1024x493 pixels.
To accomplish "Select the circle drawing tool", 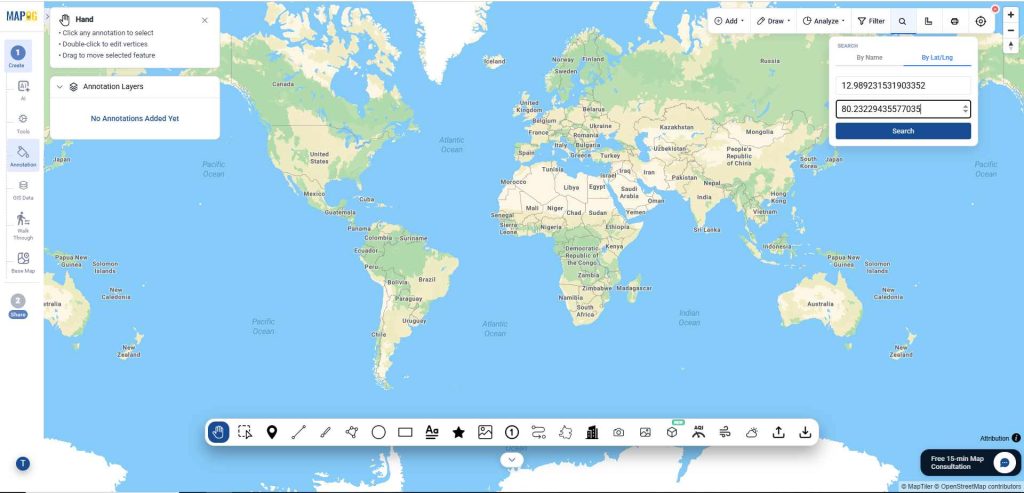I will click(x=379, y=432).
